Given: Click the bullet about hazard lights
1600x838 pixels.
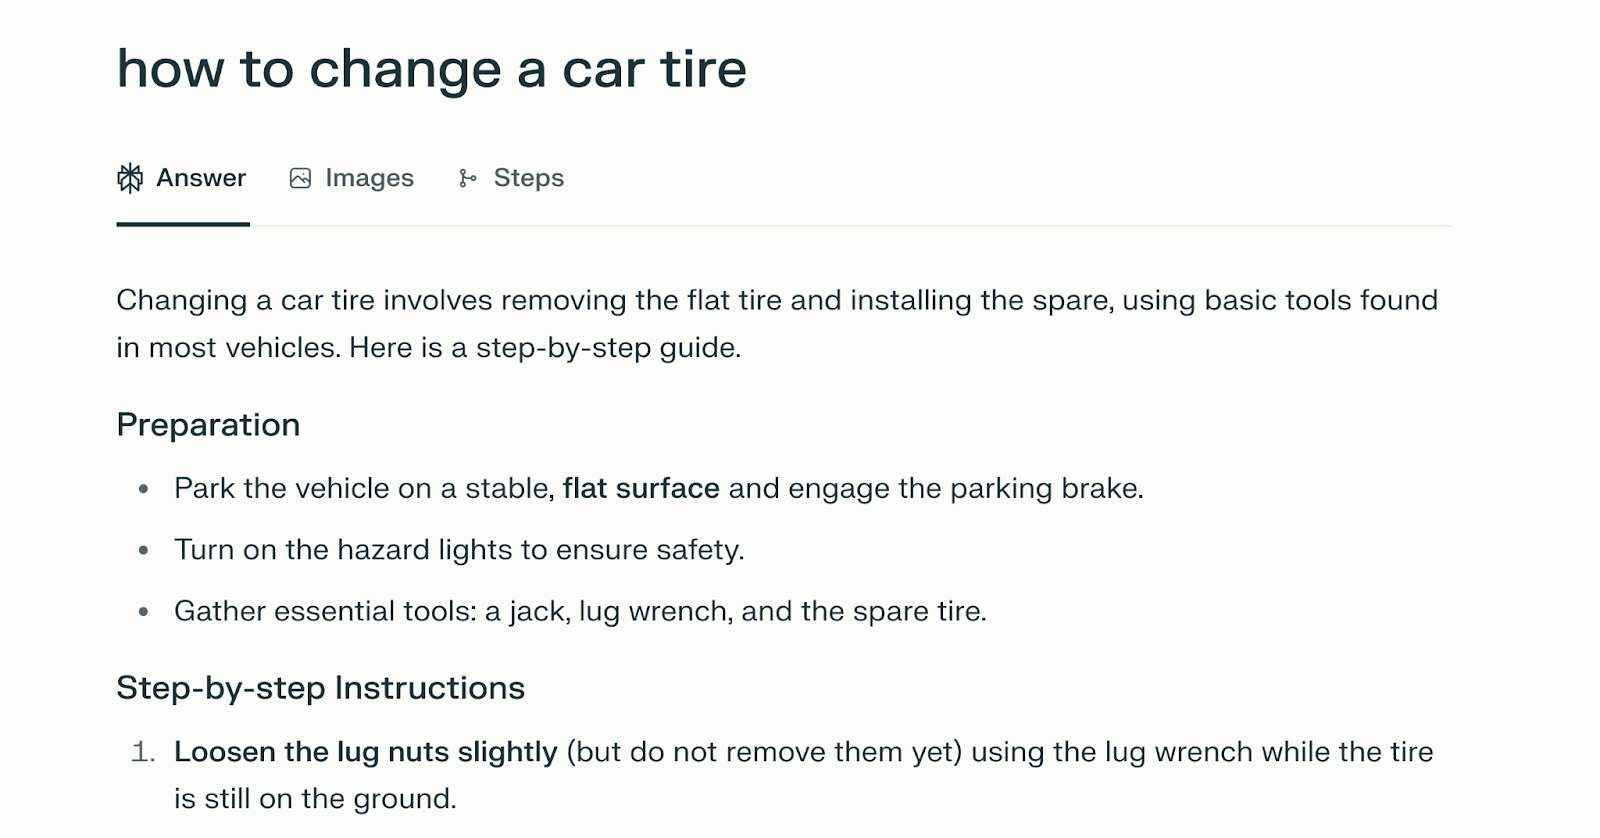Looking at the screenshot, I should coord(460,549).
